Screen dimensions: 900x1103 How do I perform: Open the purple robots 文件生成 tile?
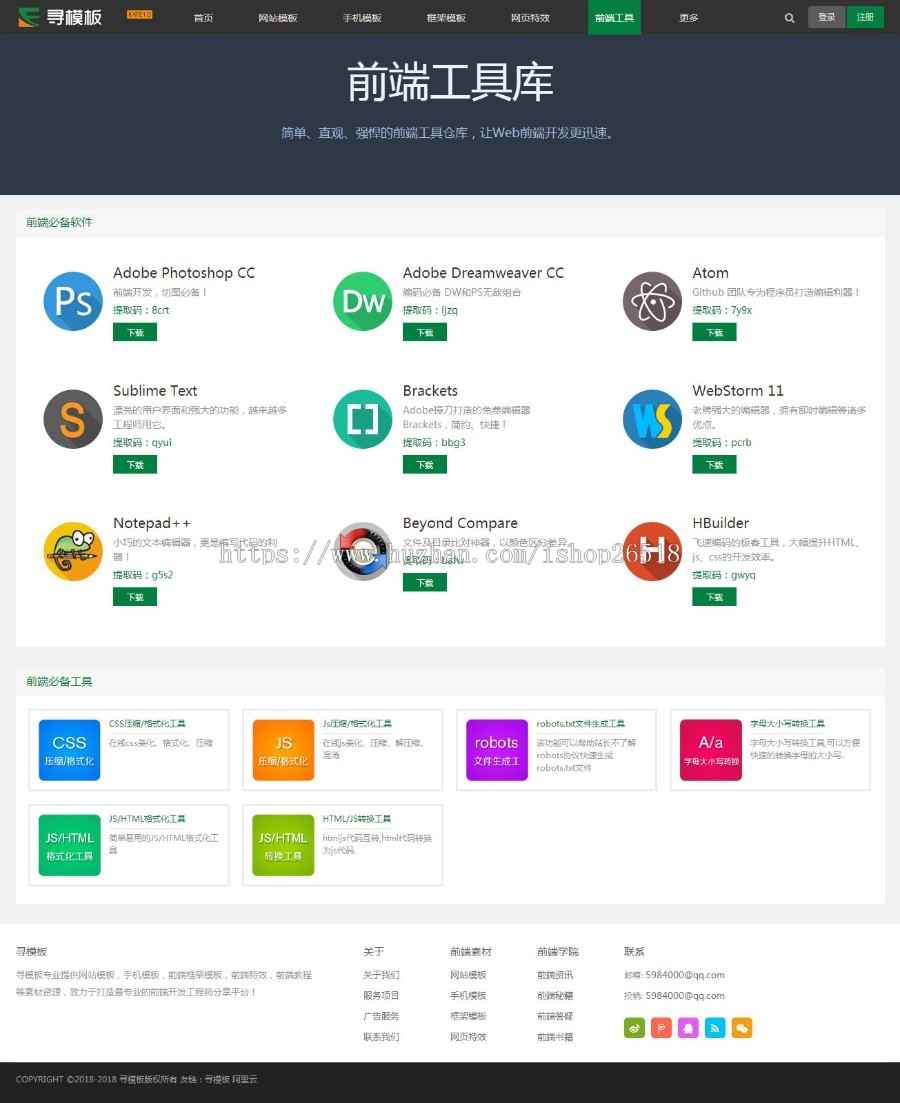coord(497,750)
